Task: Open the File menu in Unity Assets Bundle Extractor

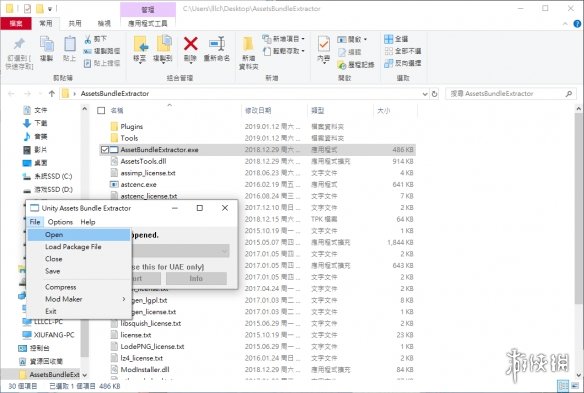Action: coord(35,222)
